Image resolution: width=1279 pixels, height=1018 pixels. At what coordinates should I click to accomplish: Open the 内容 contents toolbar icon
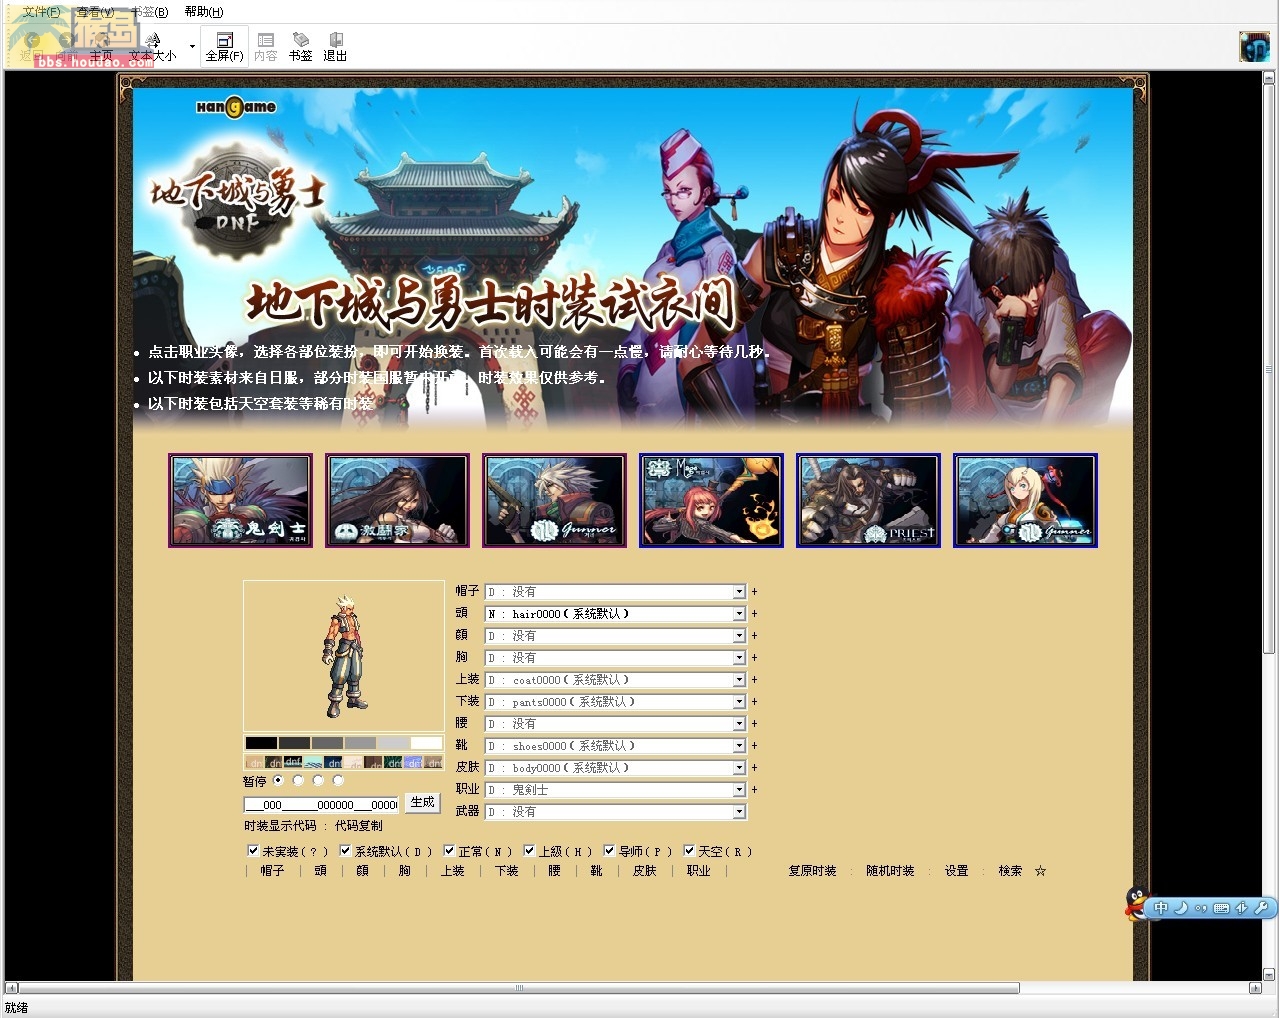[266, 46]
